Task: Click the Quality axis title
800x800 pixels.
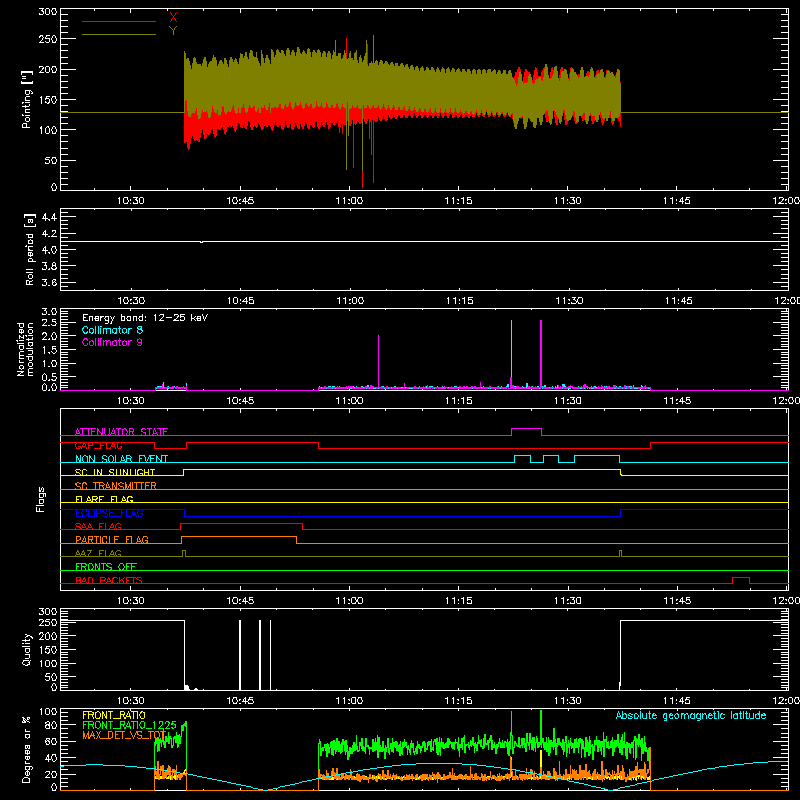Action: [x=27, y=649]
